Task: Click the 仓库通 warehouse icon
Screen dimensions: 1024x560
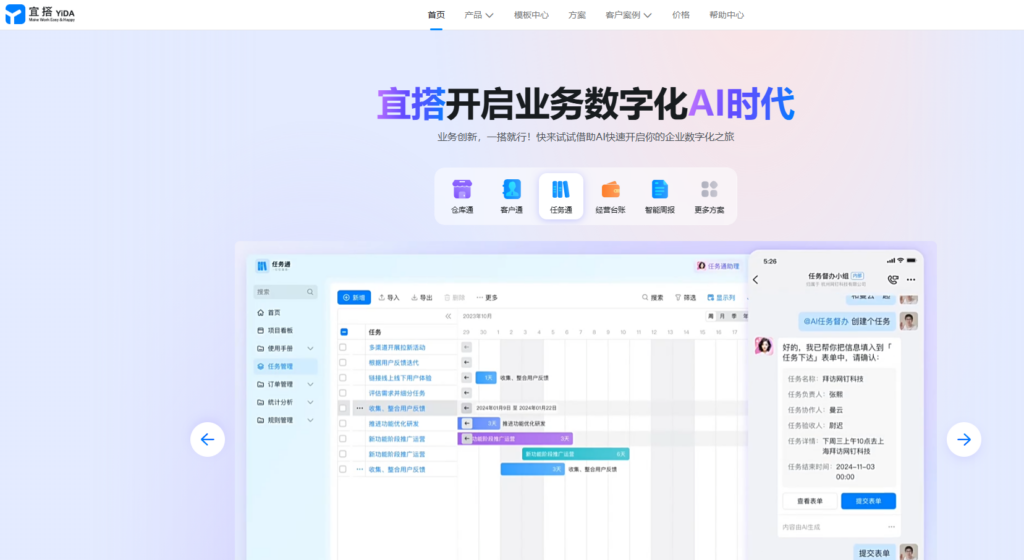Action: [x=462, y=190]
